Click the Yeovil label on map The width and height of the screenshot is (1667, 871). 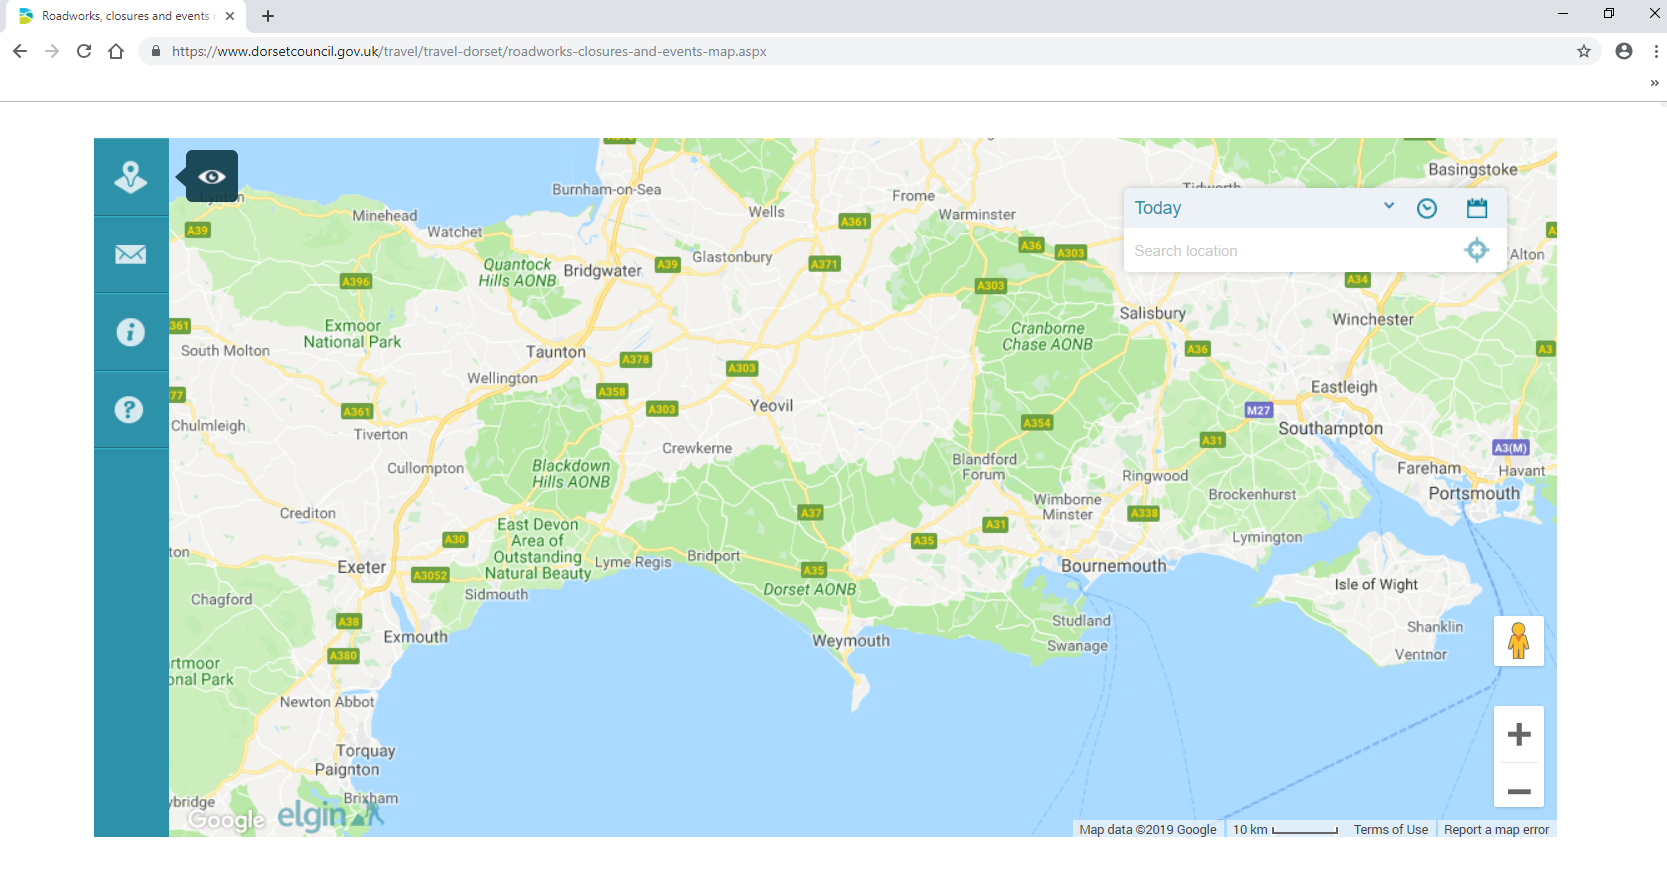(x=772, y=405)
